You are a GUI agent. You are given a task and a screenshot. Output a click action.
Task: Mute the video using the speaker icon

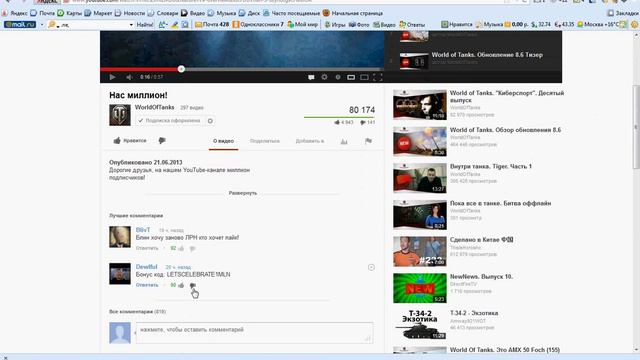pos(129,77)
